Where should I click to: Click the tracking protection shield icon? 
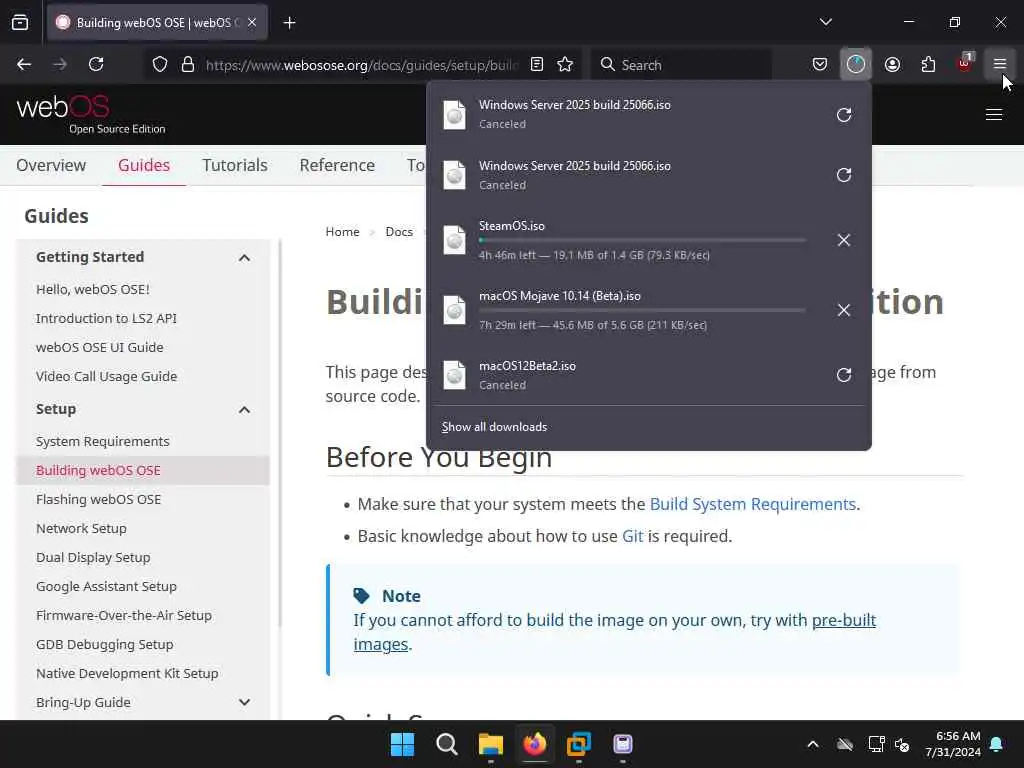(160, 64)
